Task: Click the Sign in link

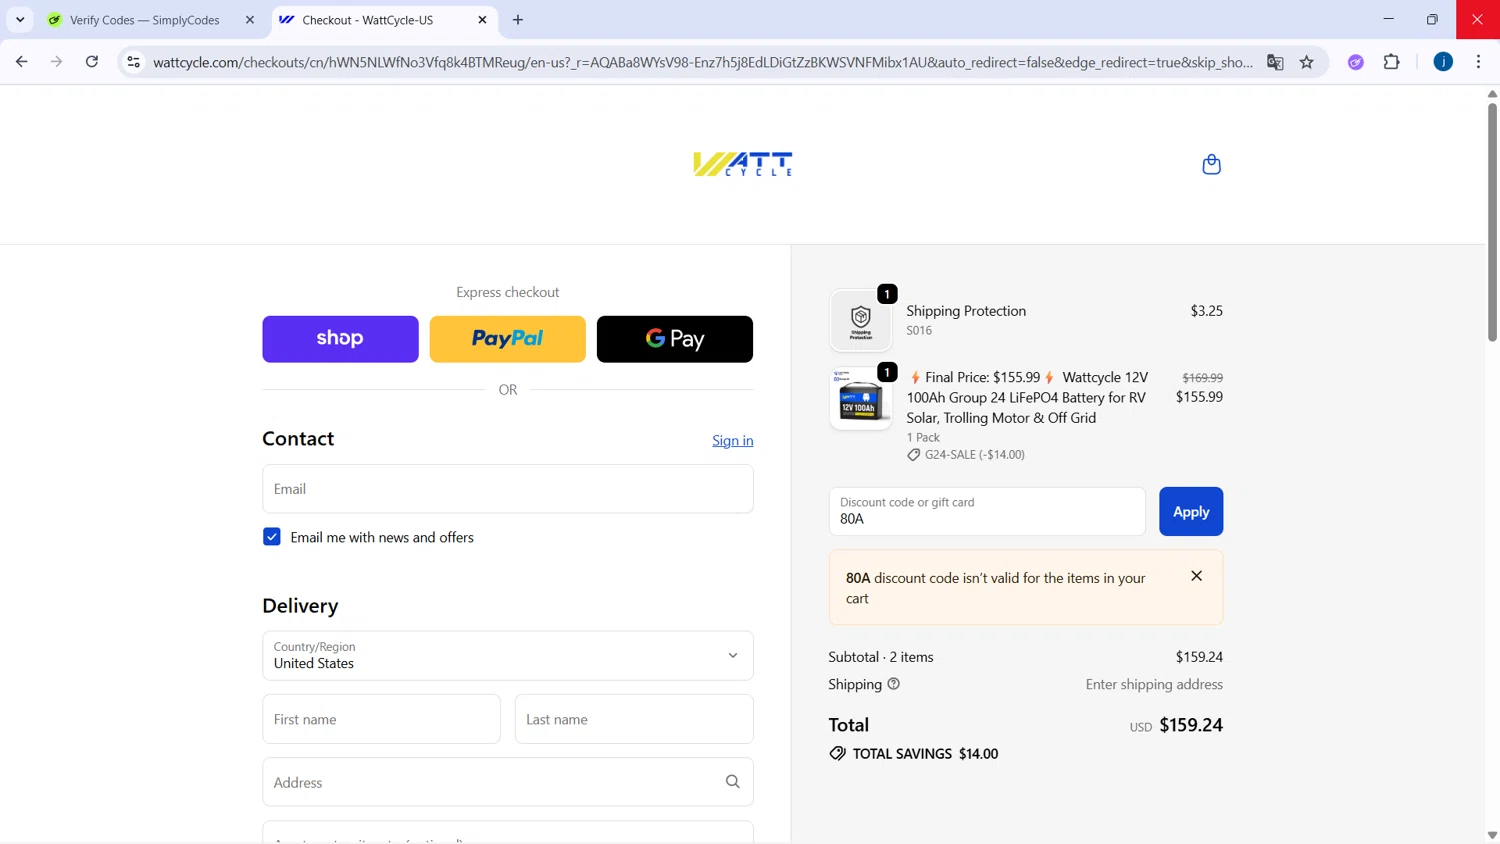Action: (733, 441)
